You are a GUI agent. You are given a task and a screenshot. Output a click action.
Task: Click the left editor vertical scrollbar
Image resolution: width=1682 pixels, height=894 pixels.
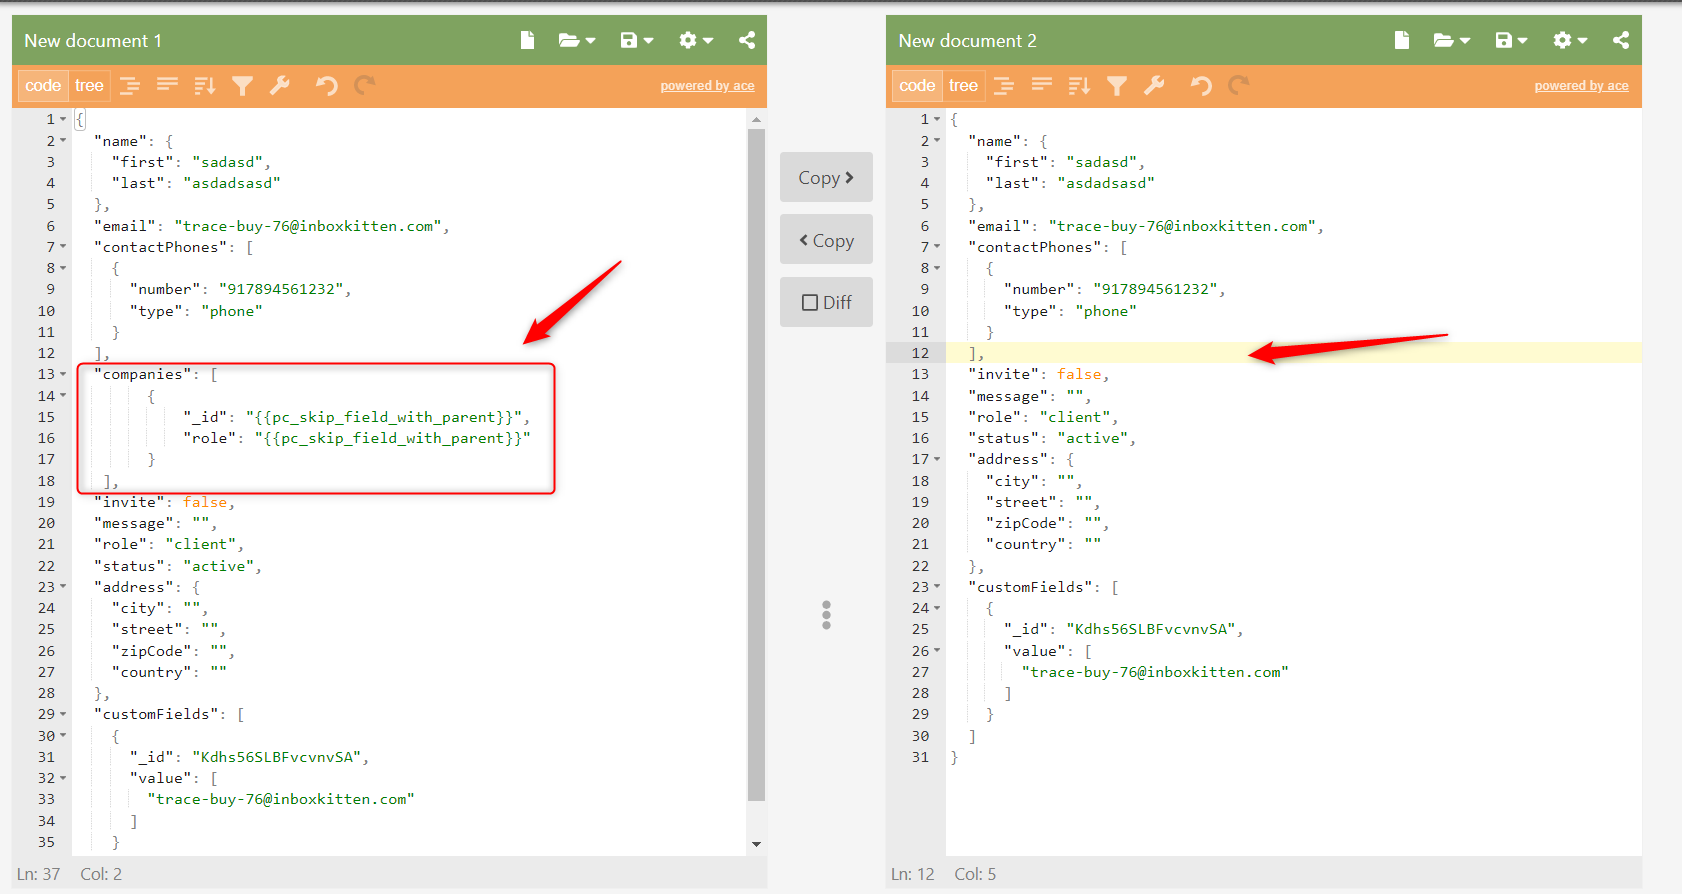point(756,464)
